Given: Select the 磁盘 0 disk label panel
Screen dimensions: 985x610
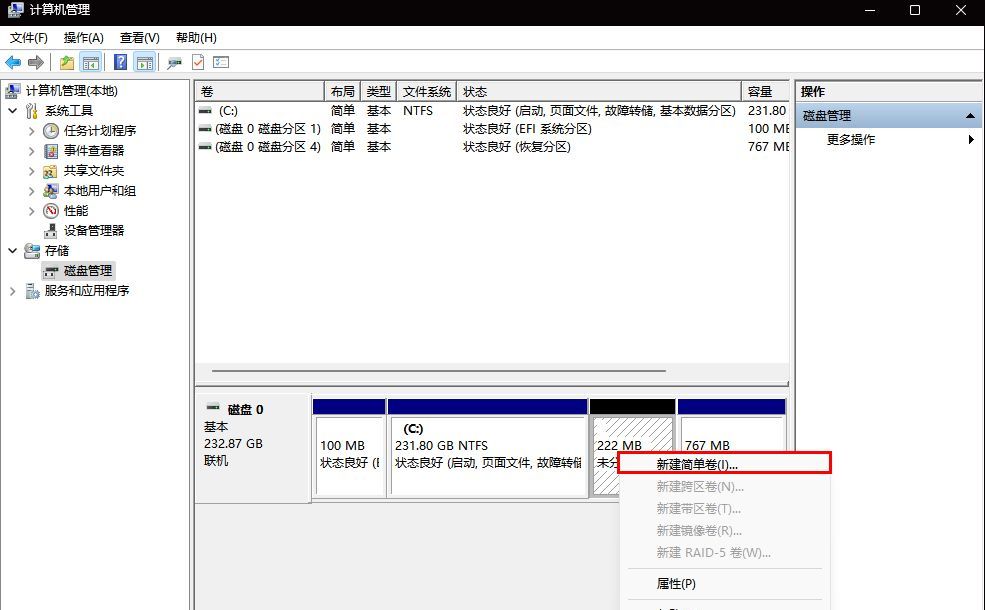Looking at the screenshot, I should tap(253, 447).
